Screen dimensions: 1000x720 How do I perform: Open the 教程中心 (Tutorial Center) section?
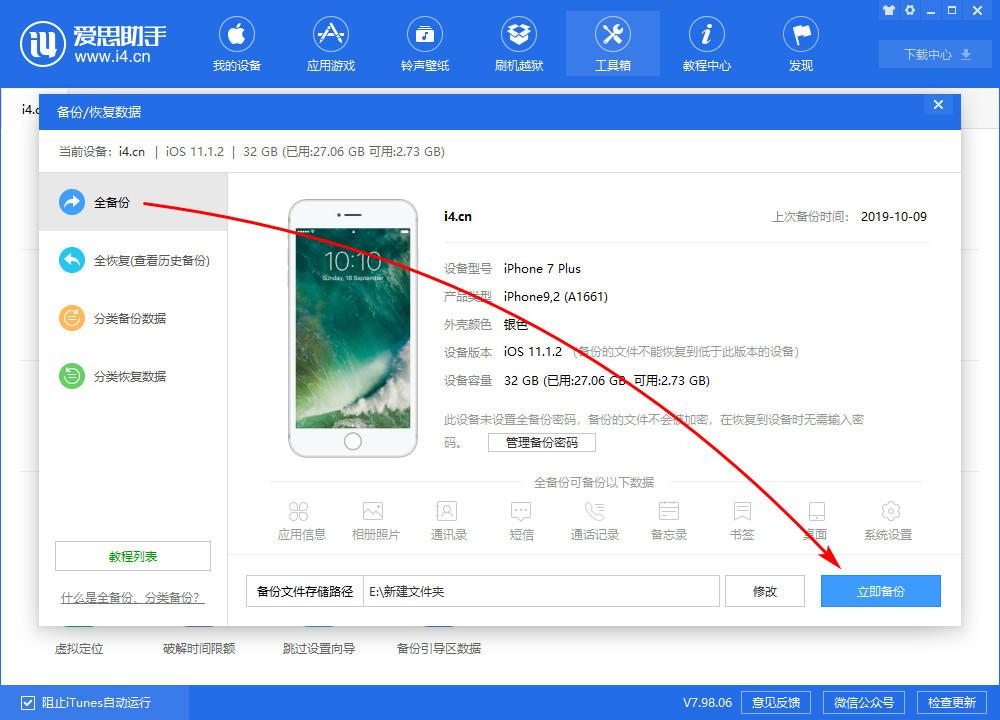[707, 43]
